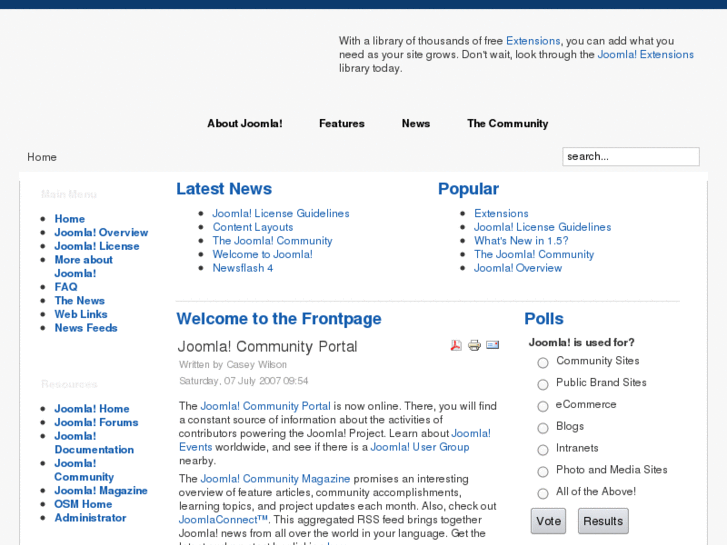Open the Joomla! Magazine resource link
Viewport: 727px width, 545px height.
pyautogui.click(x=101, y=490)
